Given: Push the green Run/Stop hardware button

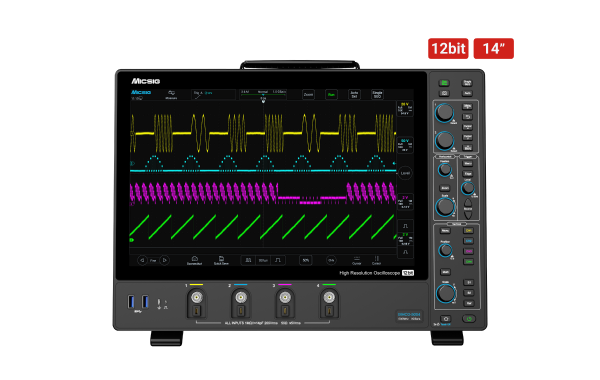Looking at the screenshot, I should [444, 83].
